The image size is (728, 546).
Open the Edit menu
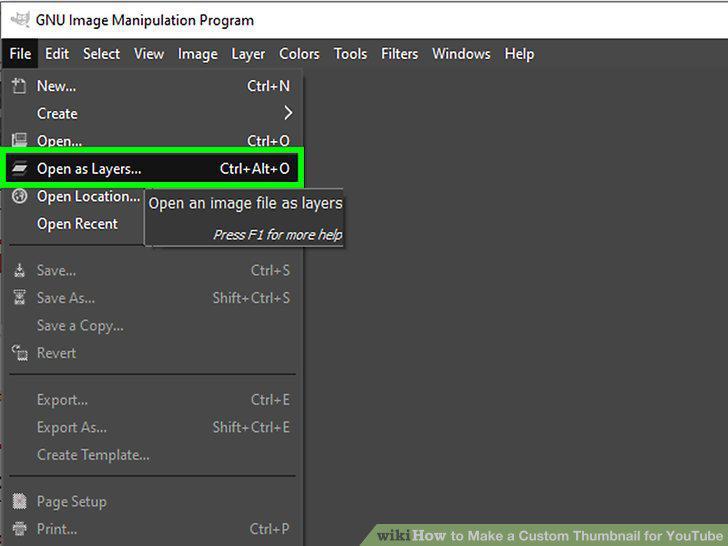(x=57, y=53)
